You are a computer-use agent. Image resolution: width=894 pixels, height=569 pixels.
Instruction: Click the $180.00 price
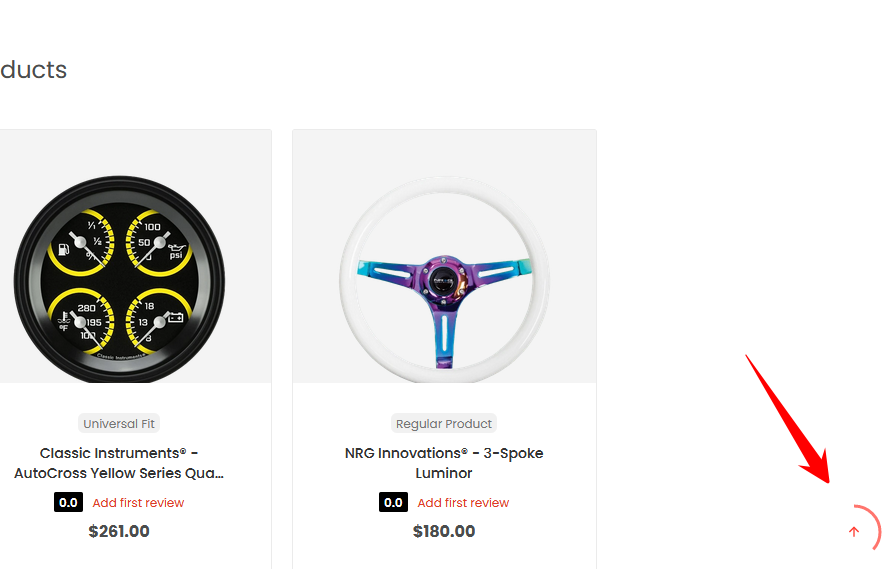pyautogui.click(x=444, y=531)
